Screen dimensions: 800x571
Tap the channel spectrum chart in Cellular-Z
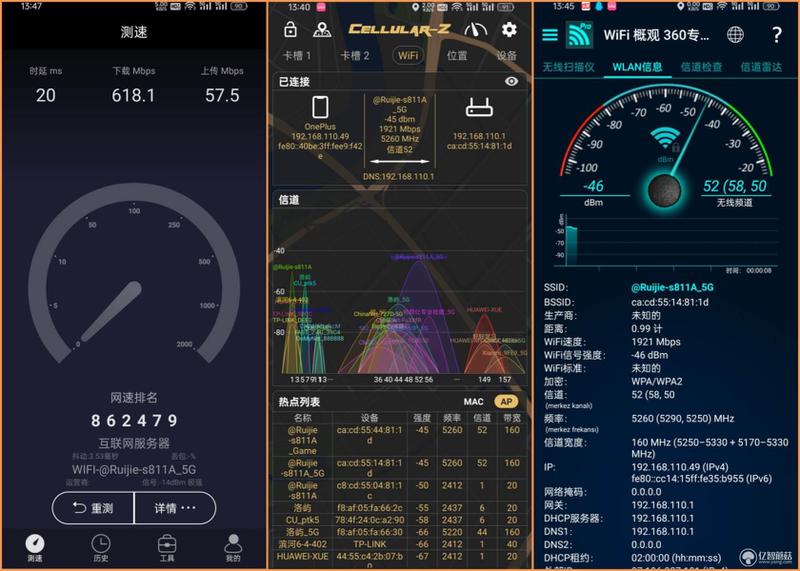point(401,296)
